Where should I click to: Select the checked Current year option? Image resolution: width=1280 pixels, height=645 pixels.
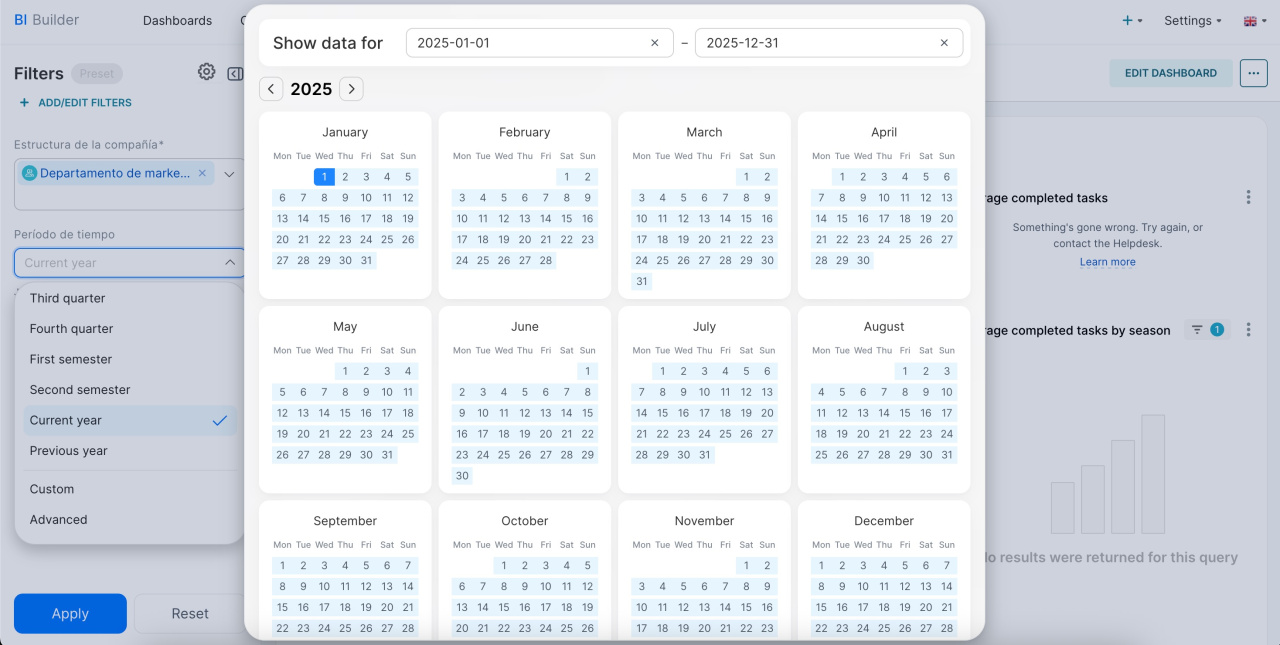130,420
